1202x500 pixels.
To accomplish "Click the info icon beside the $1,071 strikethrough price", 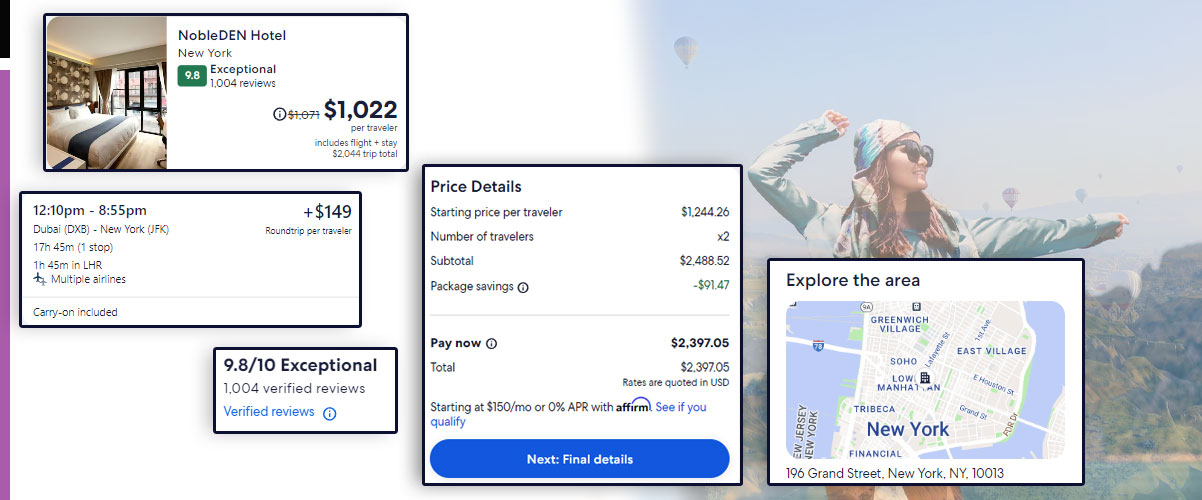I will coord(280,114).
